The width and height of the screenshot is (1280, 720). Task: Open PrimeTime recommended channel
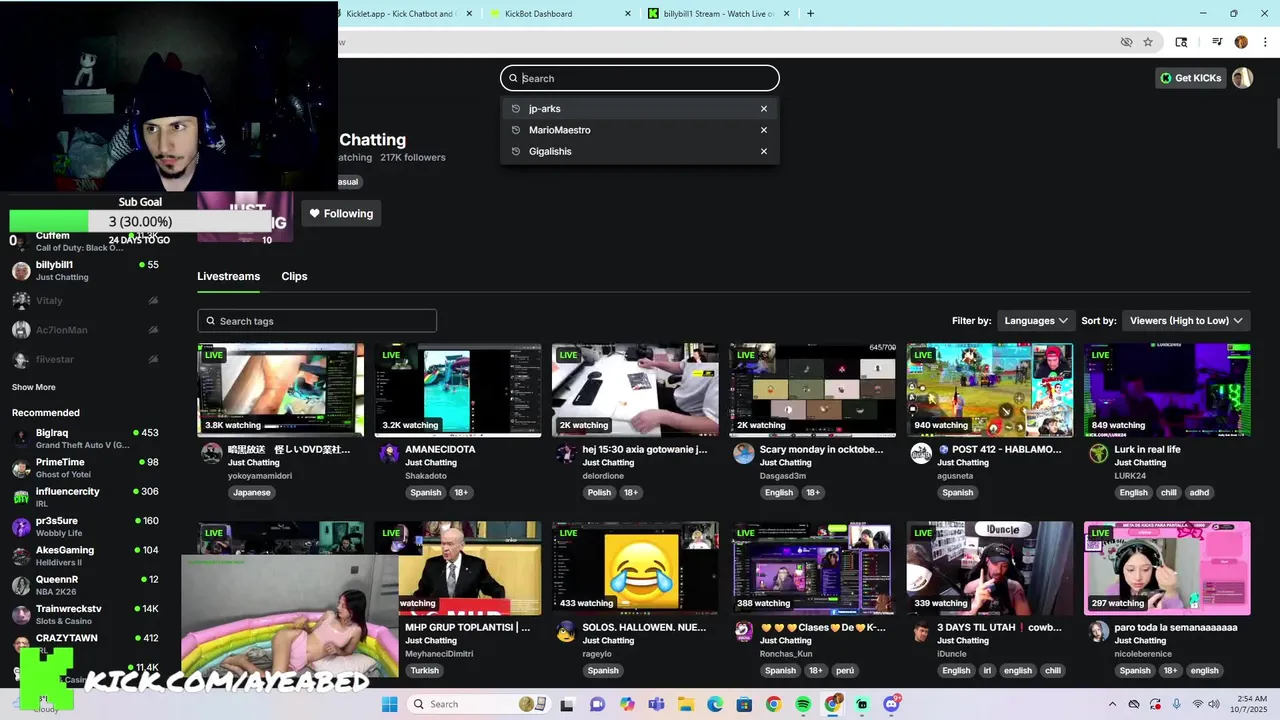click(x=85, y=467)
